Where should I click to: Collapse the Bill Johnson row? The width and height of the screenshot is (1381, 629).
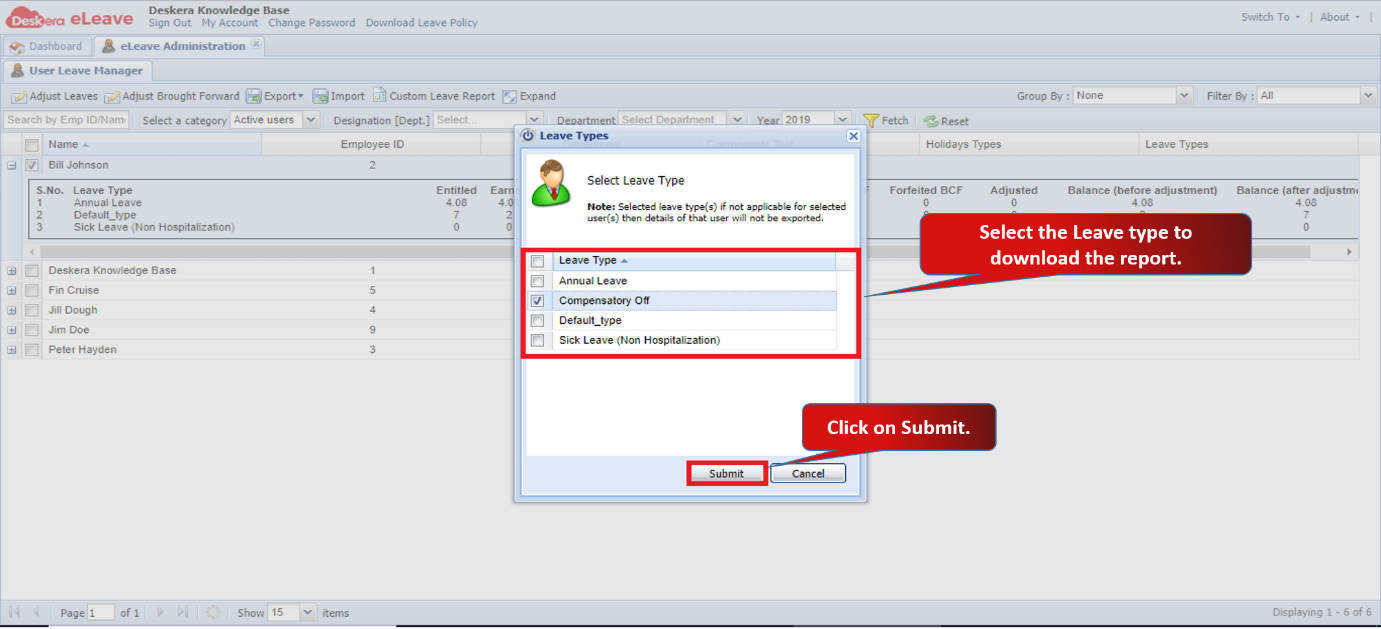point(12,166)
